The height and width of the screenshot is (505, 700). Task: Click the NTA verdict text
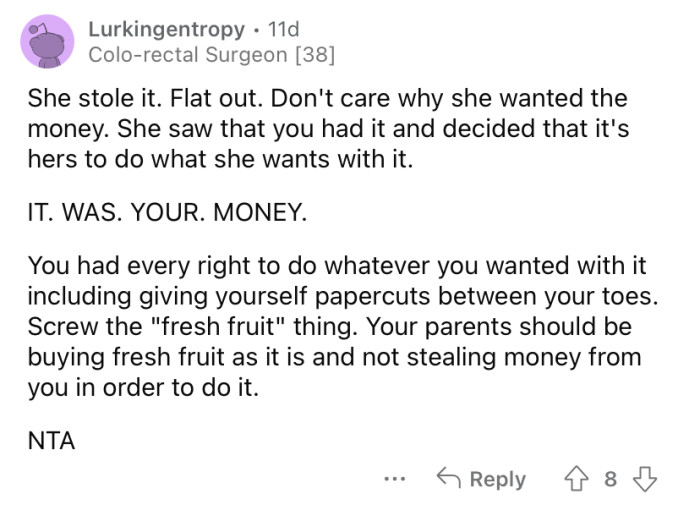click(51, 440)
